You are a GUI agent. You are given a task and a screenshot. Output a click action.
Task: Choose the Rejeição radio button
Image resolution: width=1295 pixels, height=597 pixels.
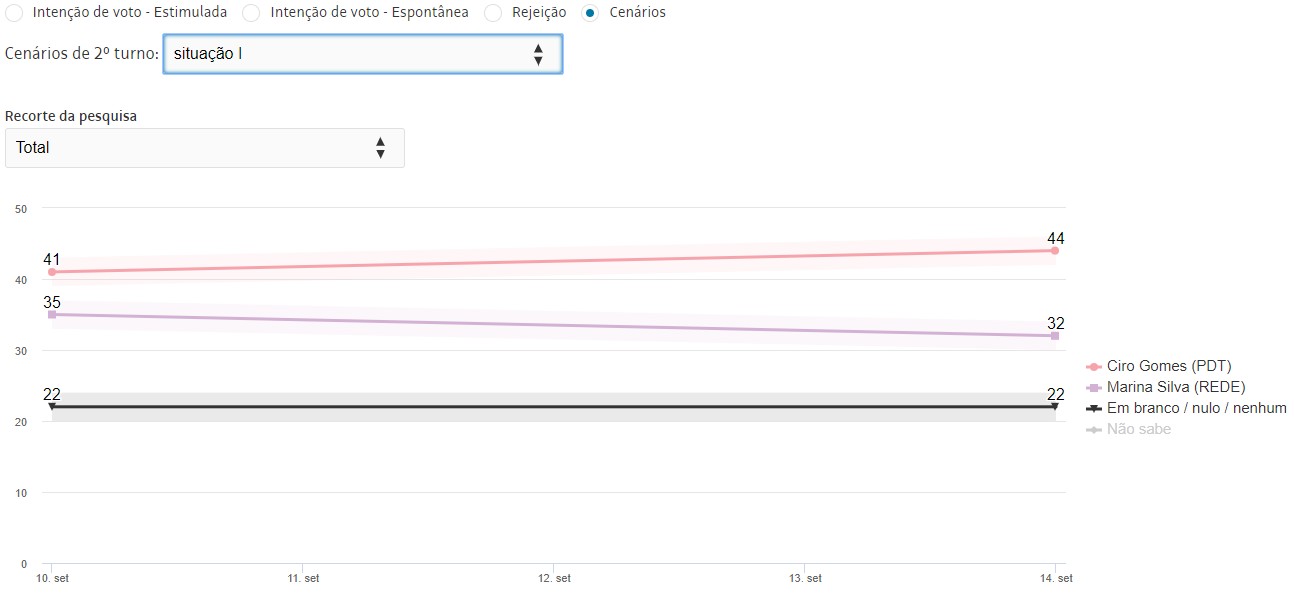[x=493, y=13]
